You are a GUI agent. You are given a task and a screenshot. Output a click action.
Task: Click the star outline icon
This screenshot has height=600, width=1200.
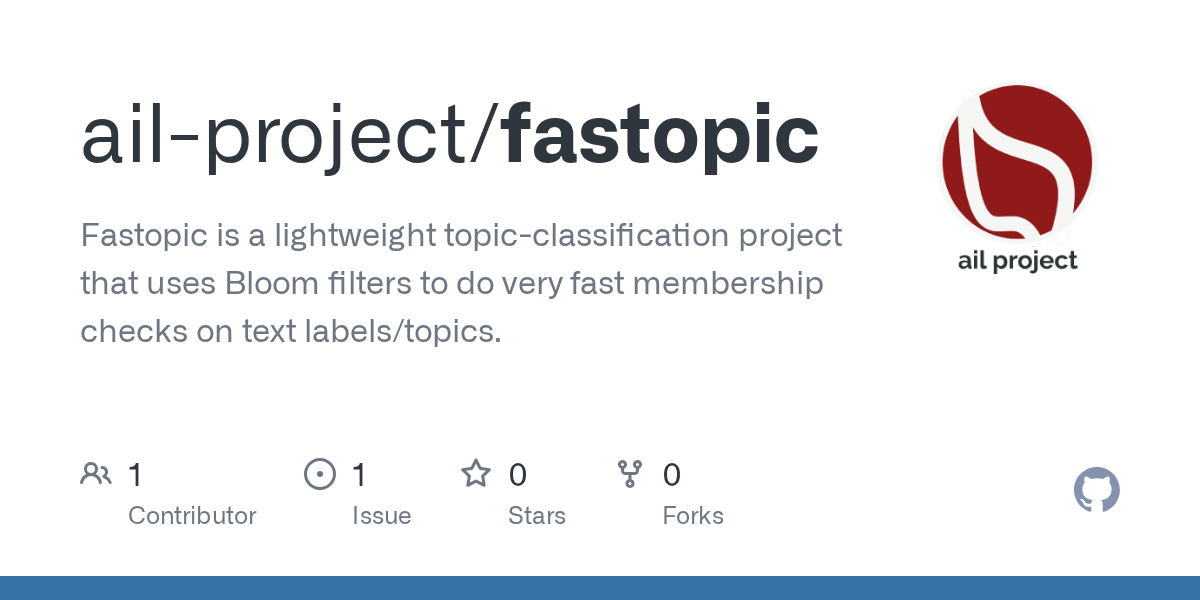[475, 474]
